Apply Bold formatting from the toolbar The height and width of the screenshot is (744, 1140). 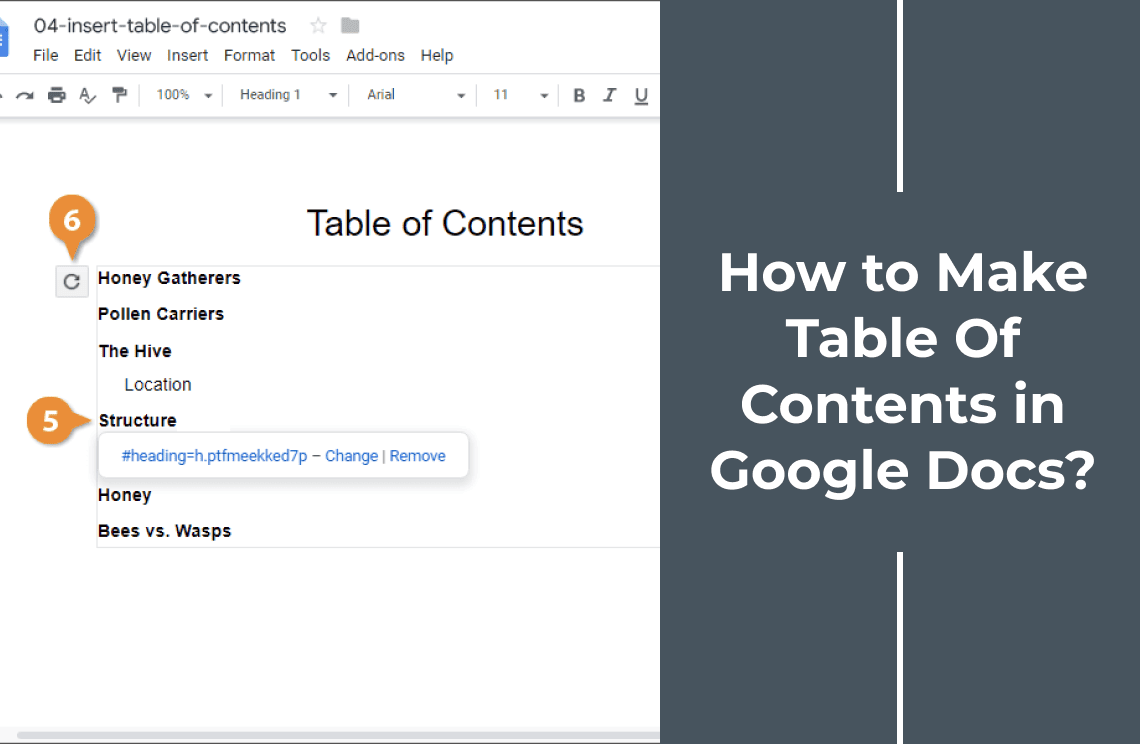pyautogui.click(x=578, y=95)
